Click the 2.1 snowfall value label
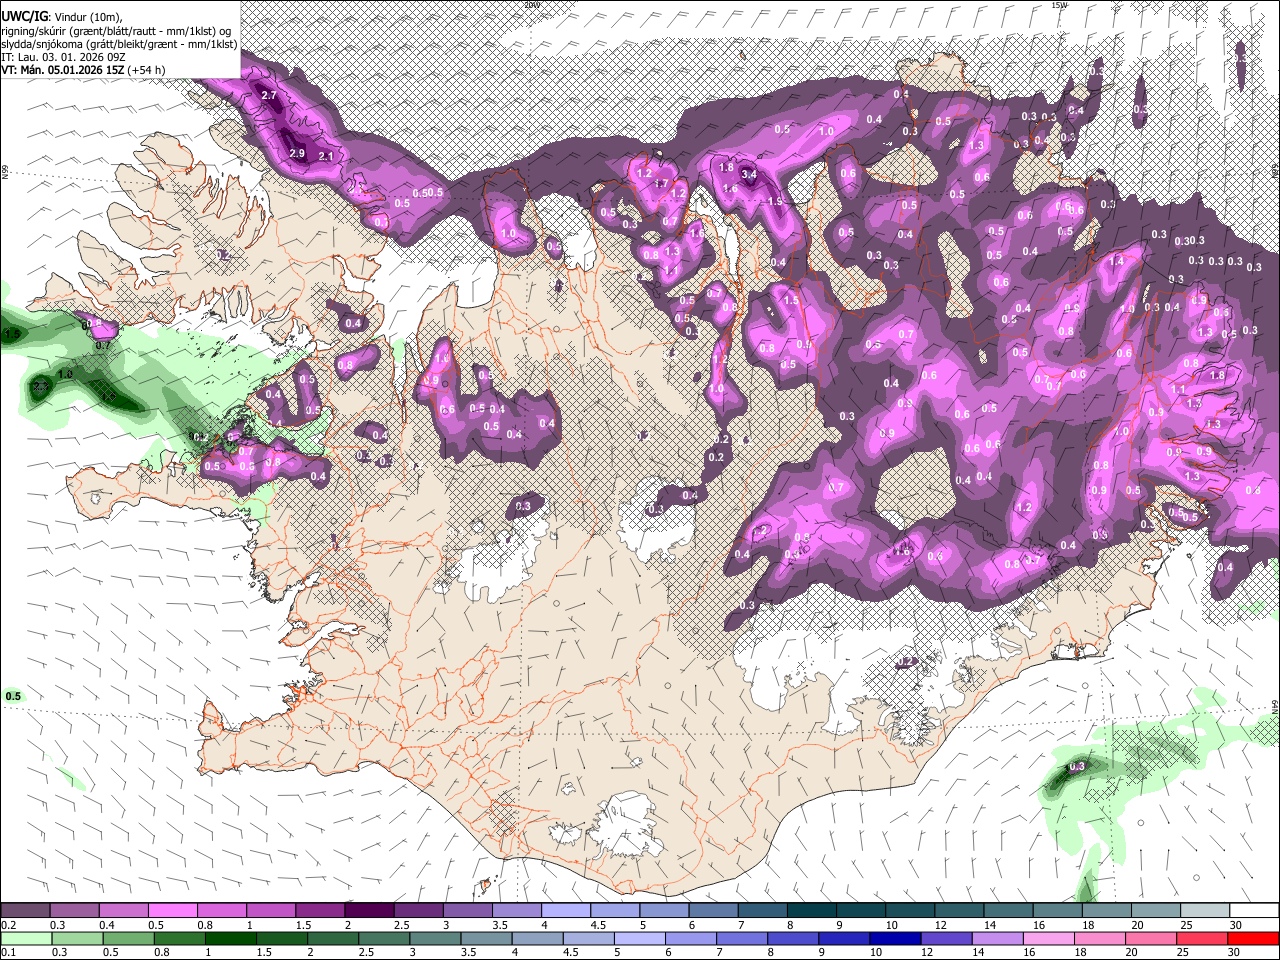1280x960 pixels. [325, 156]
